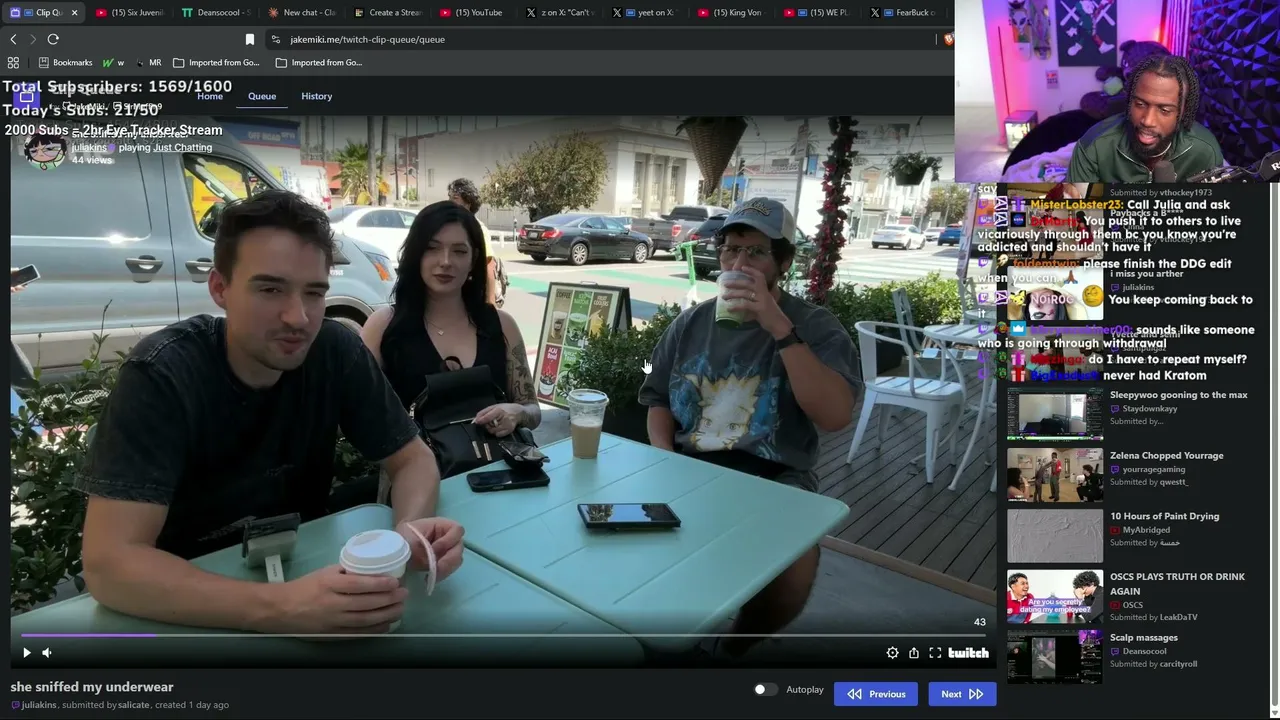This screenshot has width=1280, height=720.
Task: Open the Bookmarks bar item
Action: point(65,62)
